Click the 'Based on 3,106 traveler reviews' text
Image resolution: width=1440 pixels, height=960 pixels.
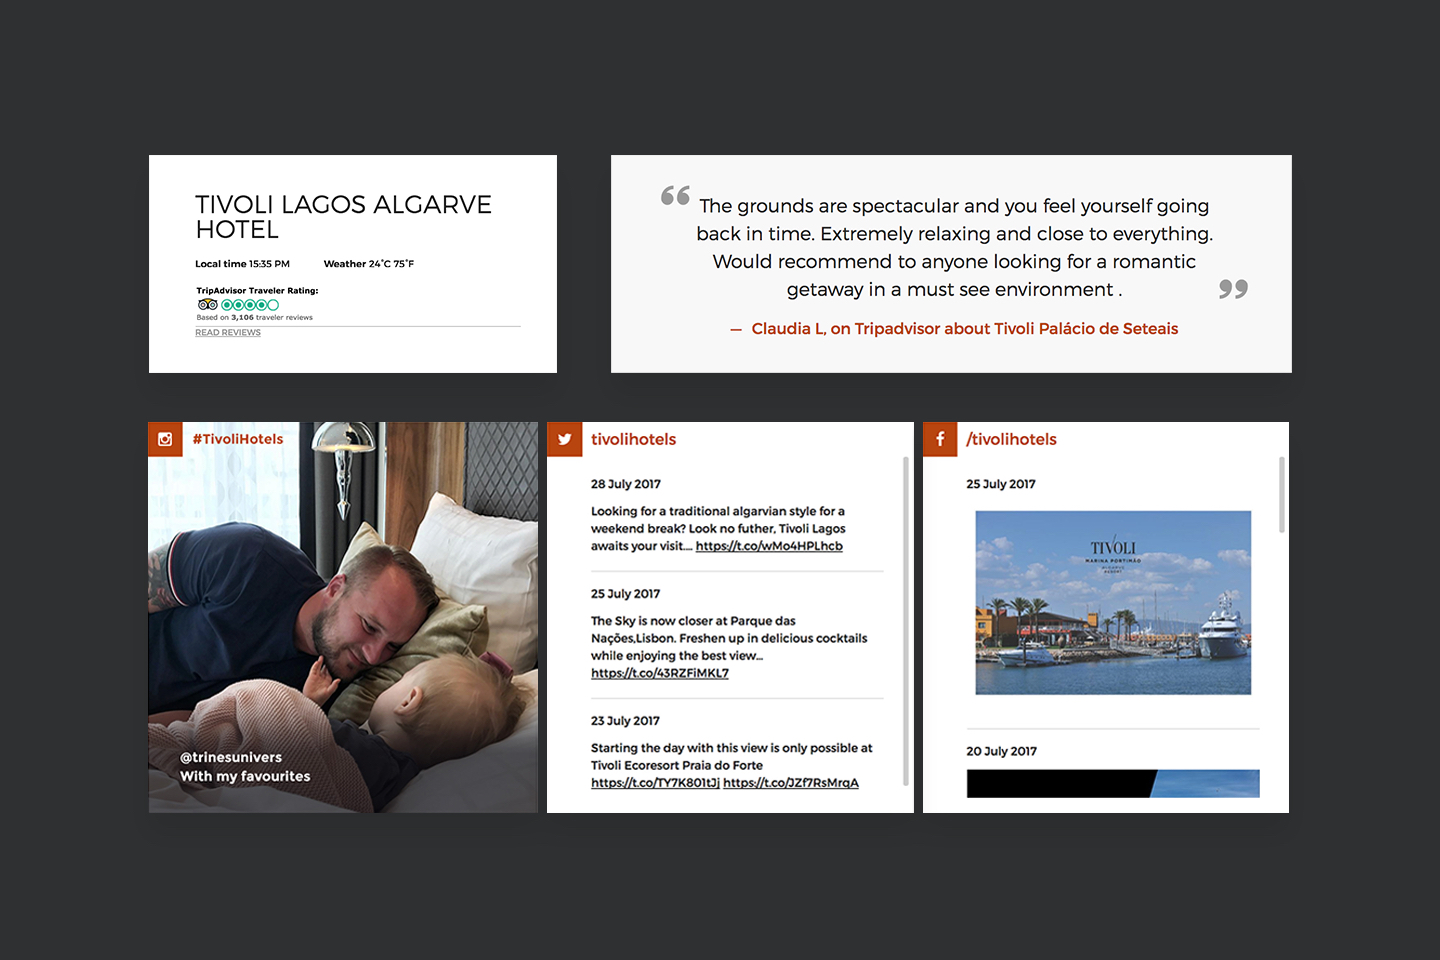(x=254, y=318)
